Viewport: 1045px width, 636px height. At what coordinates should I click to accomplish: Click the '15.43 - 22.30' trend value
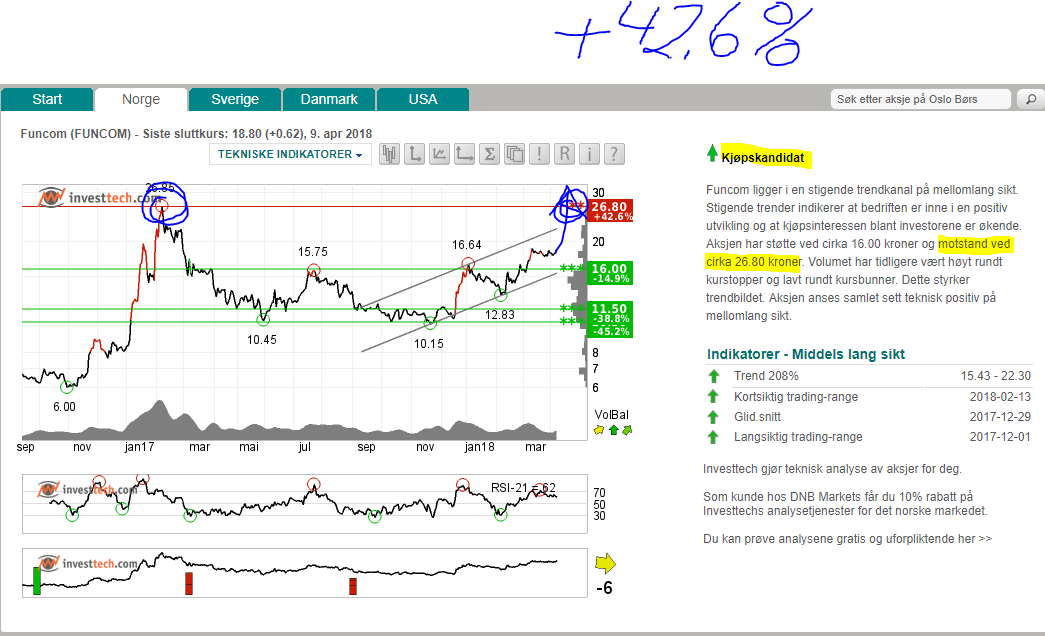(996, 376)
